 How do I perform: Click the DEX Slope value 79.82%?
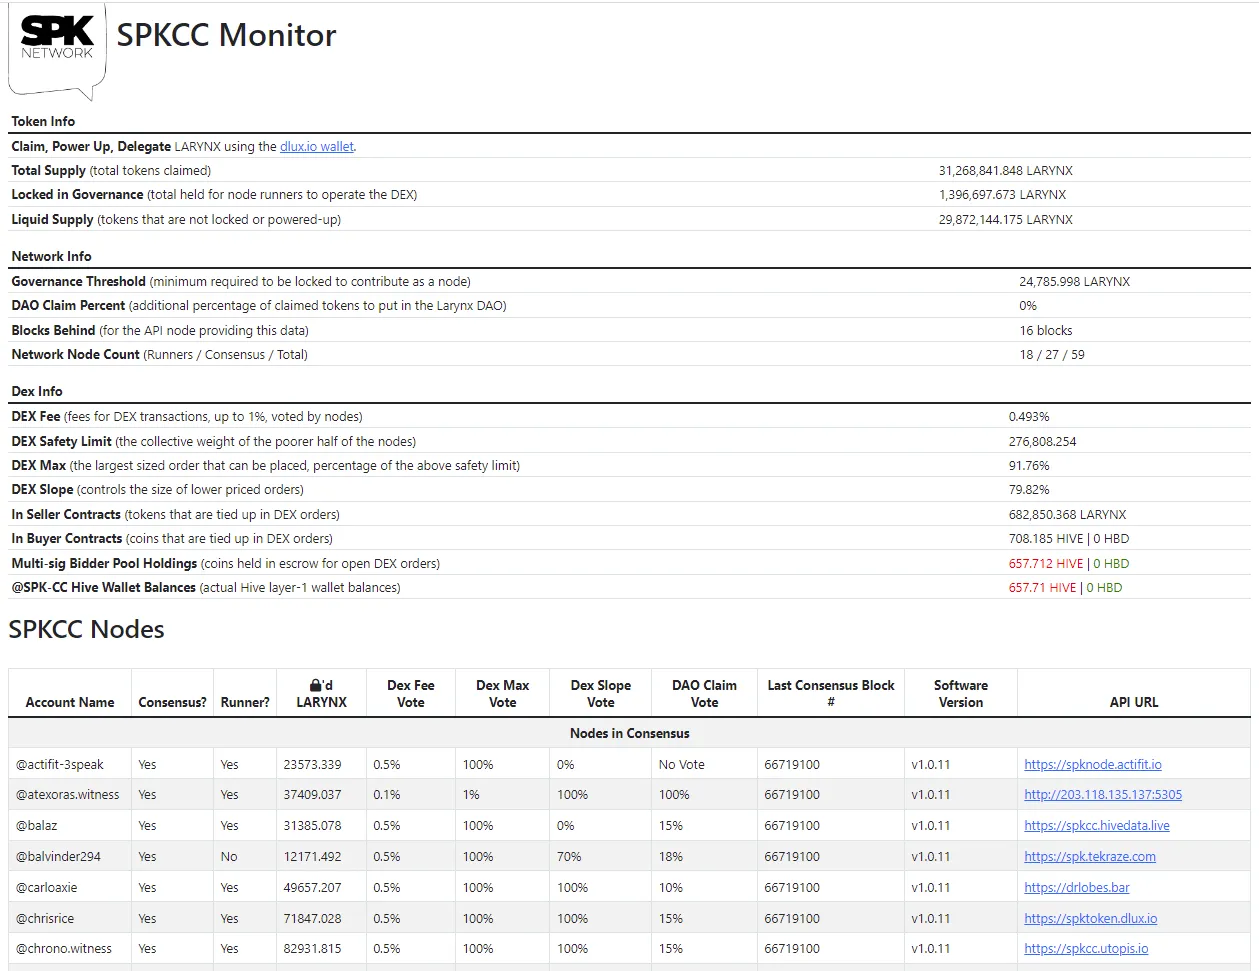coord(1029,490)
